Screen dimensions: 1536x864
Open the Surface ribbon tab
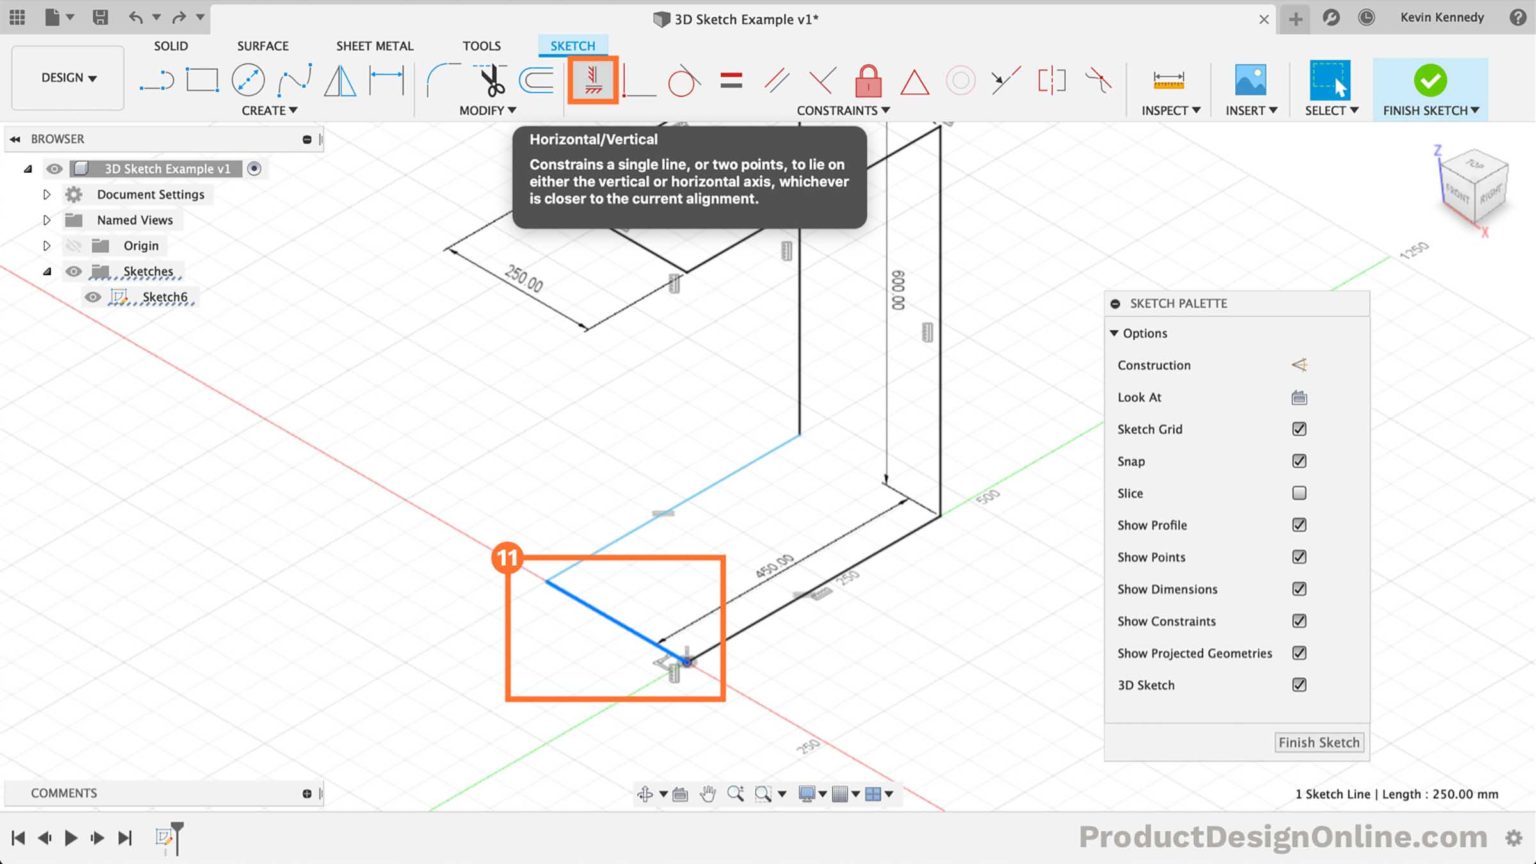pos(262,45)
